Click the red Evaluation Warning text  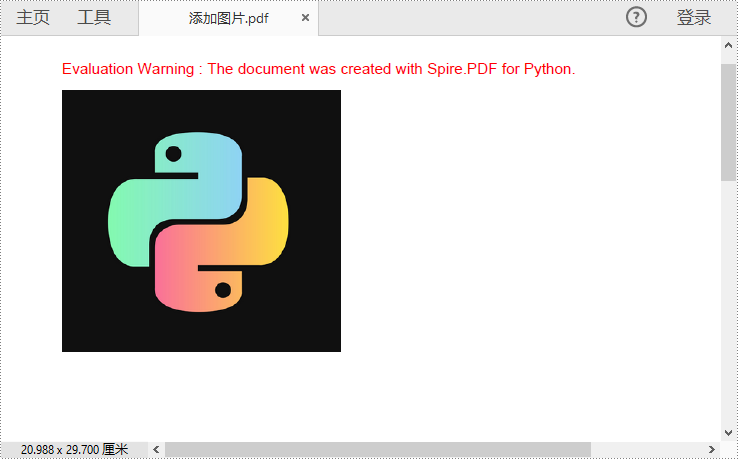pyautogui.click(x=319, y=69)
